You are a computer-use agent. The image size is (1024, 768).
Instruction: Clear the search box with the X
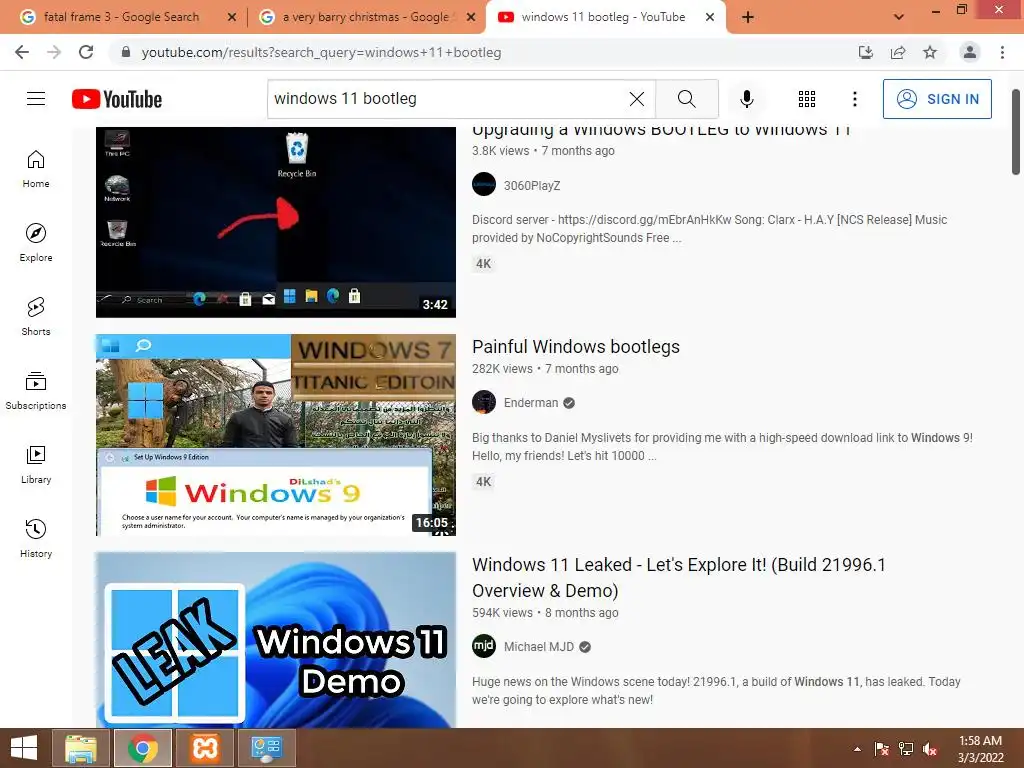(x=637, y=99)
